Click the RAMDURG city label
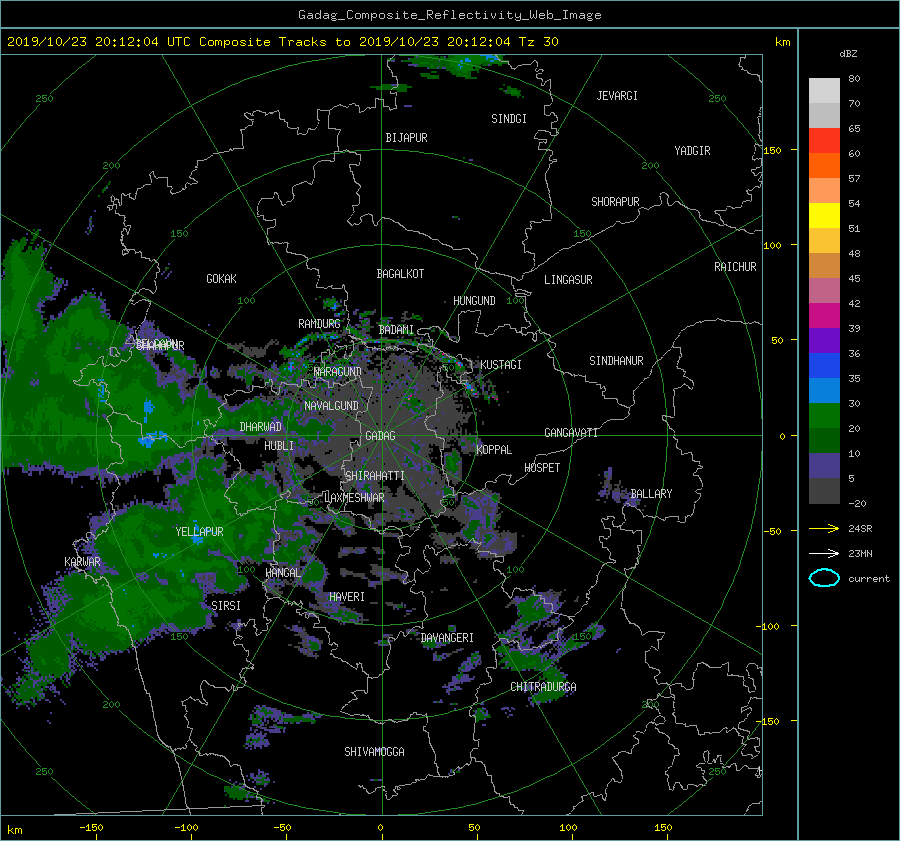Screen dimensions: 900x841 [319, 324]
